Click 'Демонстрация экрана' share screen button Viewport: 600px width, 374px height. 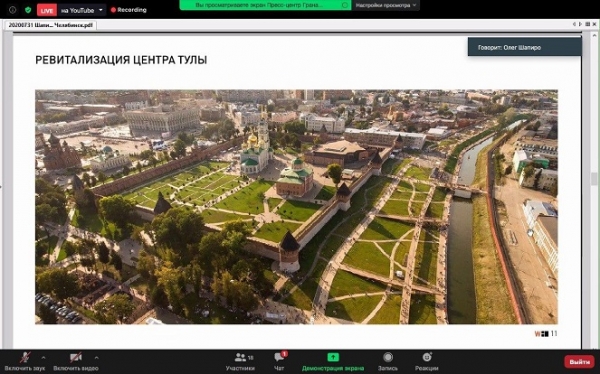pos(333,362)
